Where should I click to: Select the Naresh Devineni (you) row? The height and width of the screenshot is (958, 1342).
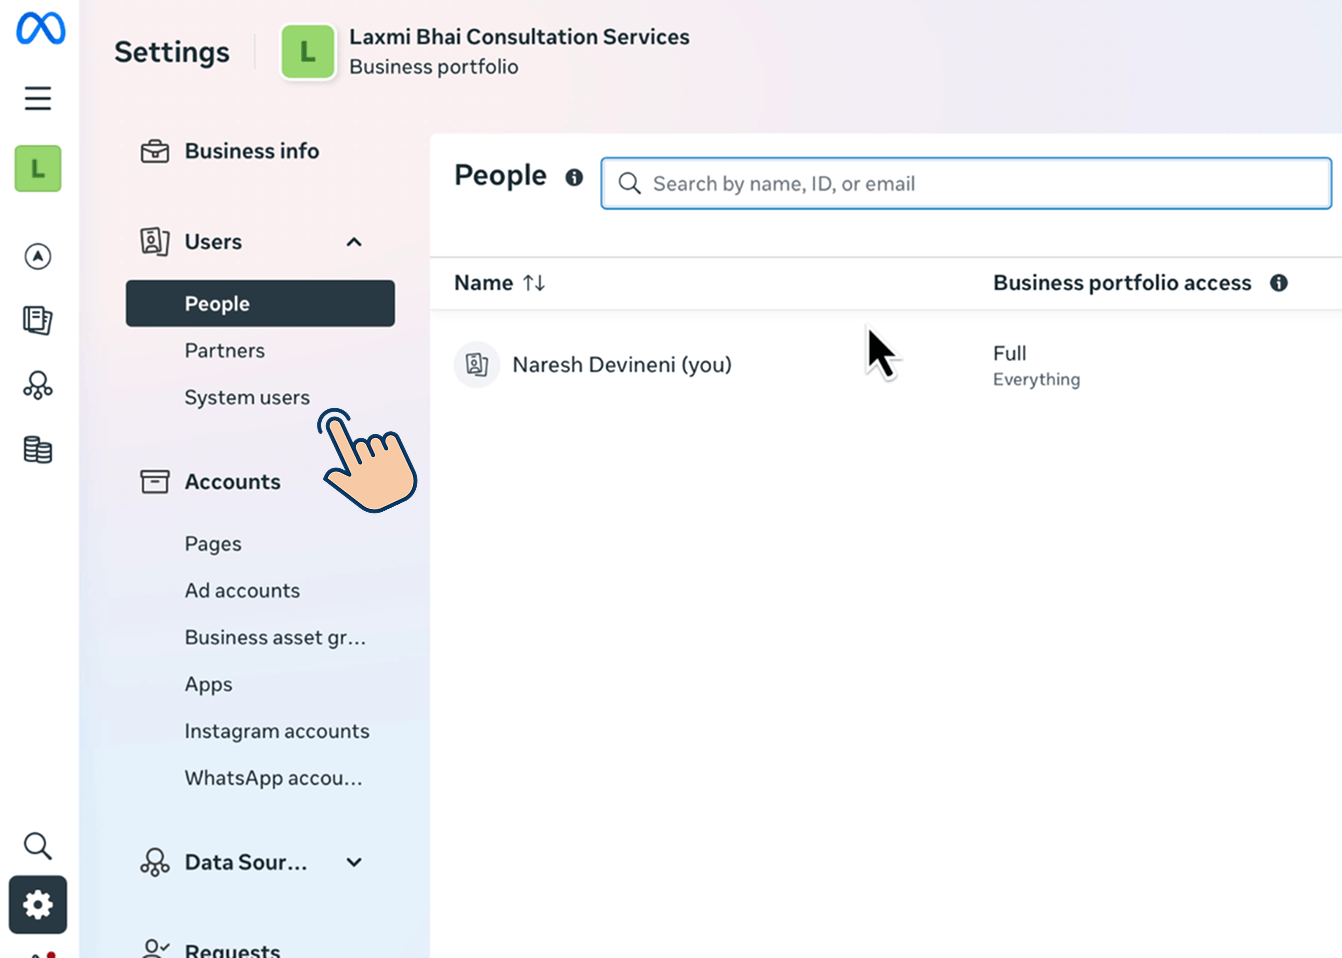click(x=886, y=365)
